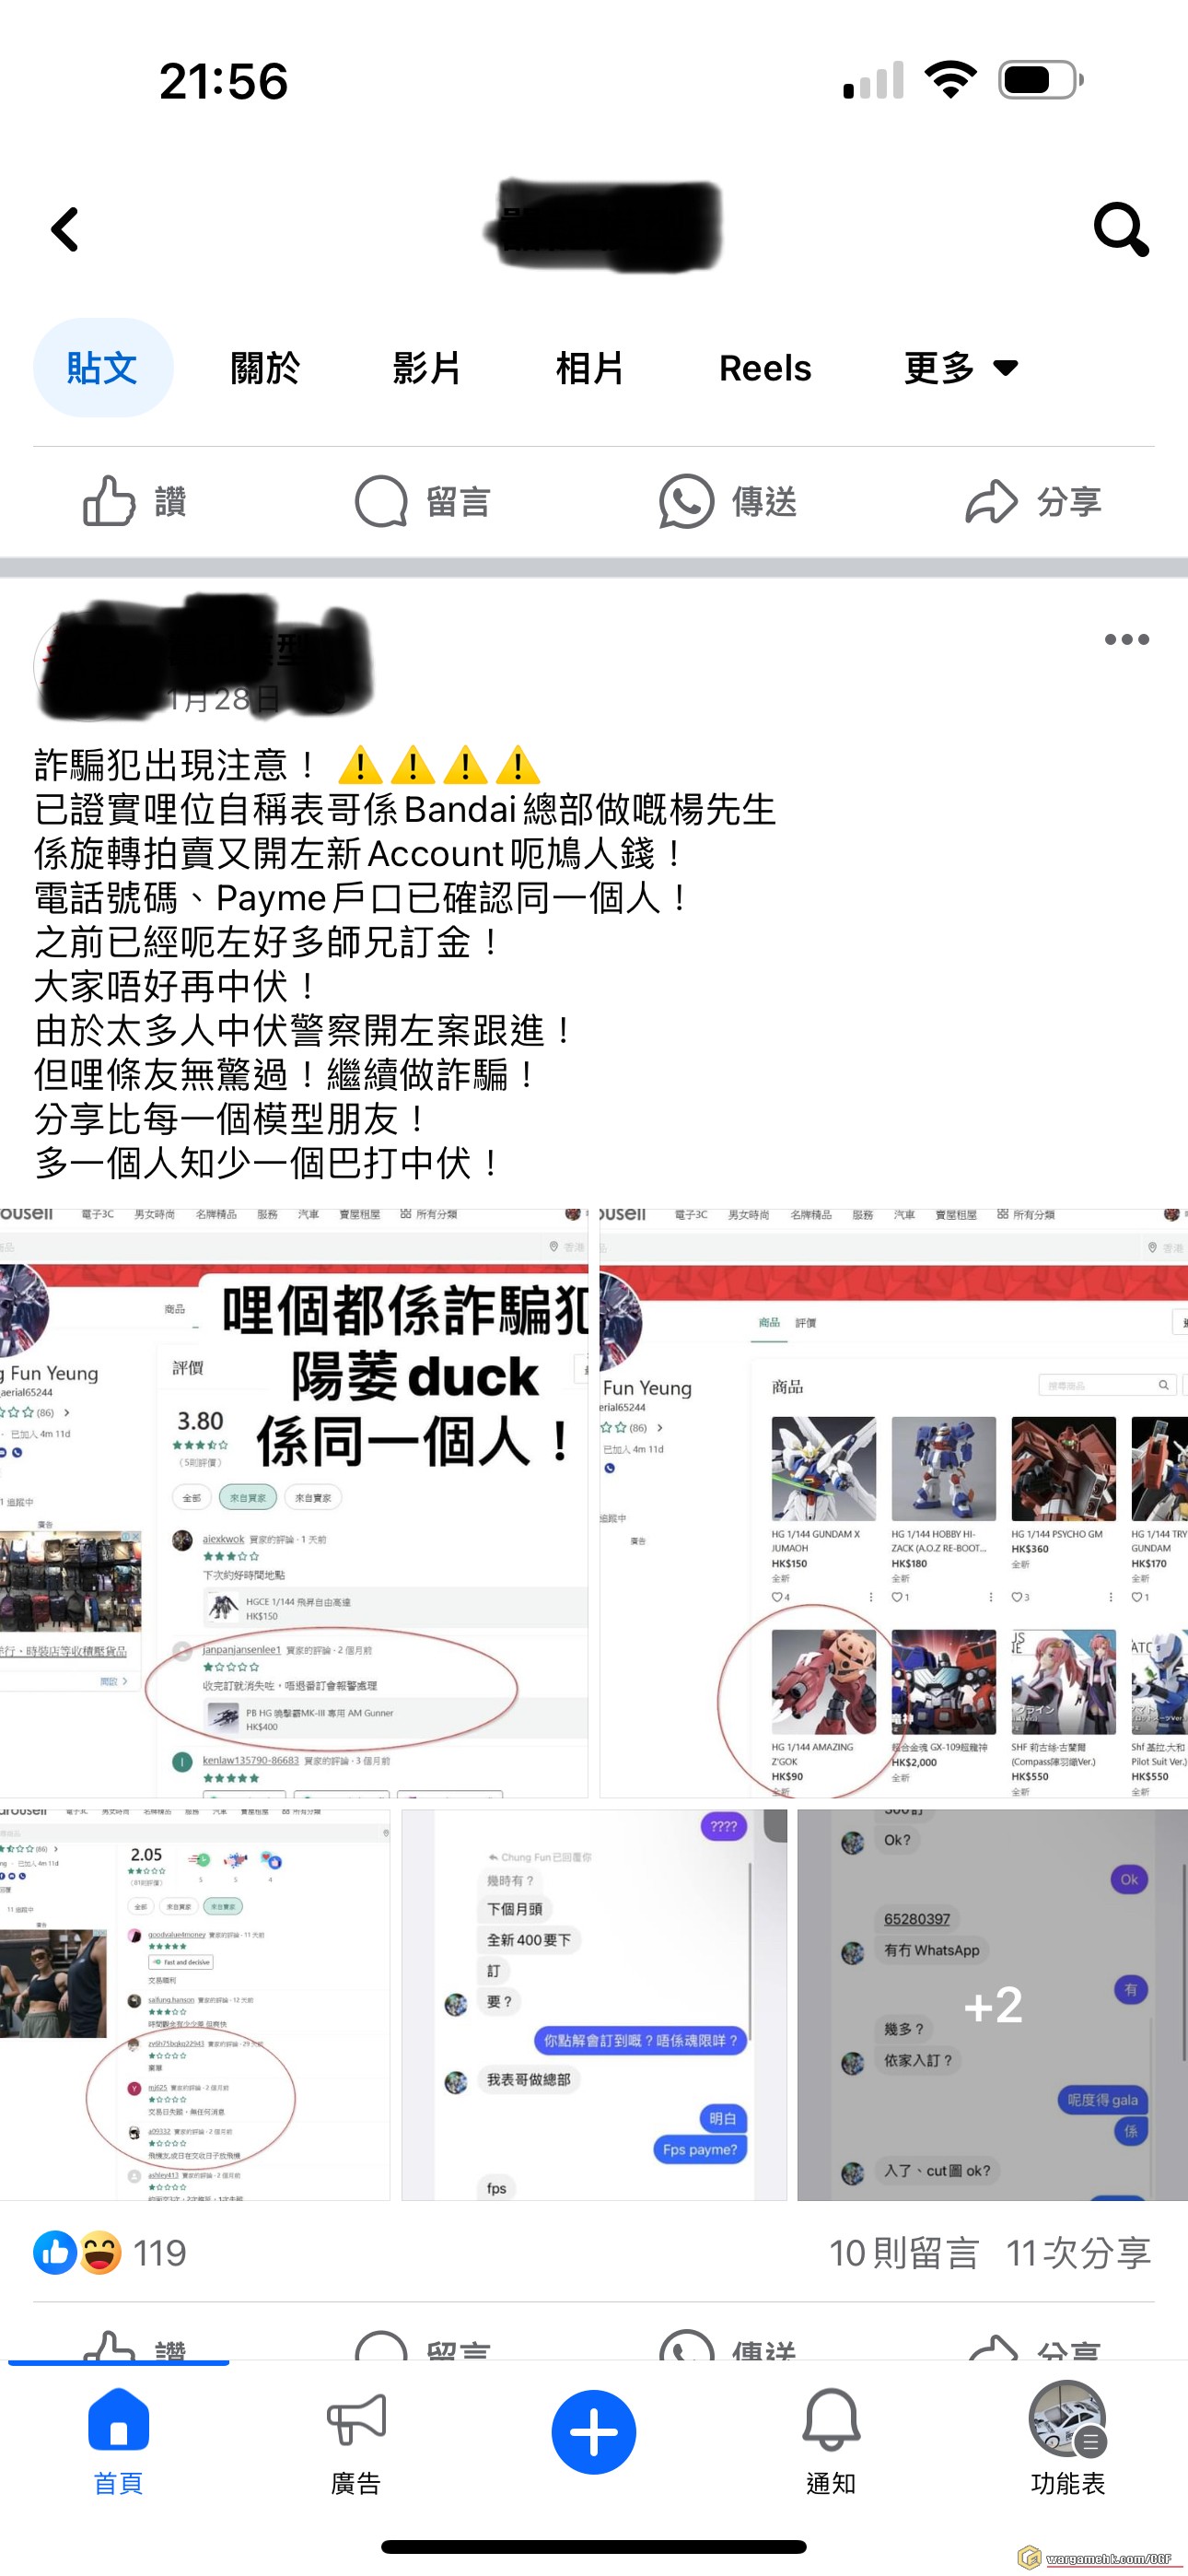Tap the blue plus create button
This screenshot has height=2576, width=1188.
593,2431
